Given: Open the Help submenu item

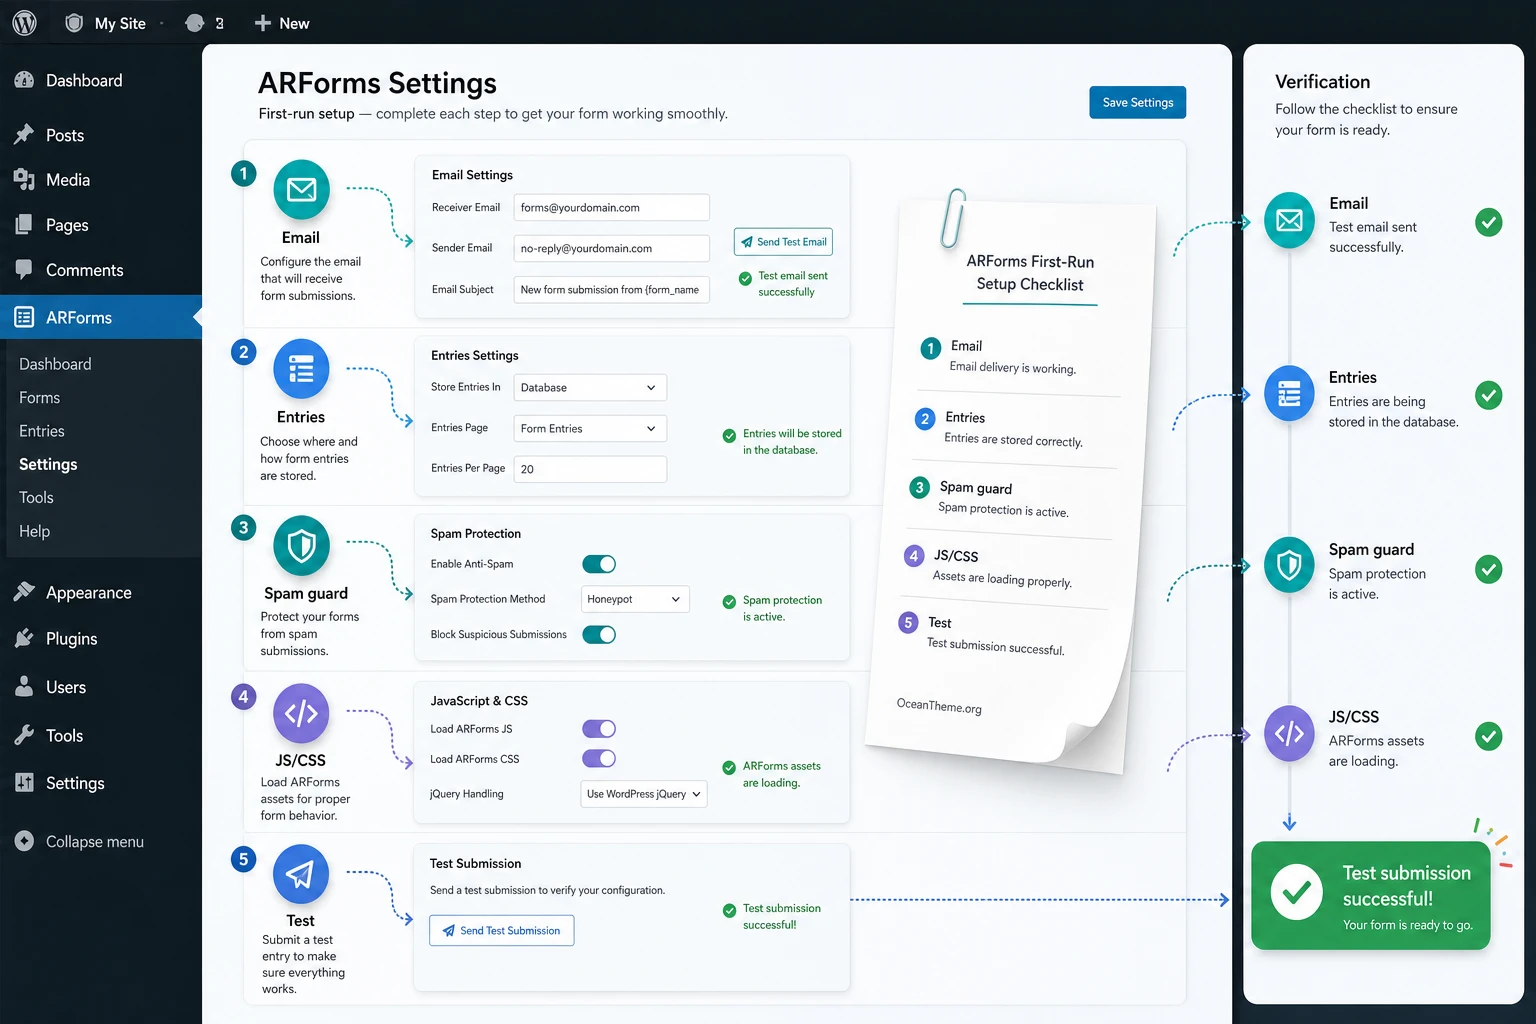Looking at the screenshot, I should pos(34,531).
